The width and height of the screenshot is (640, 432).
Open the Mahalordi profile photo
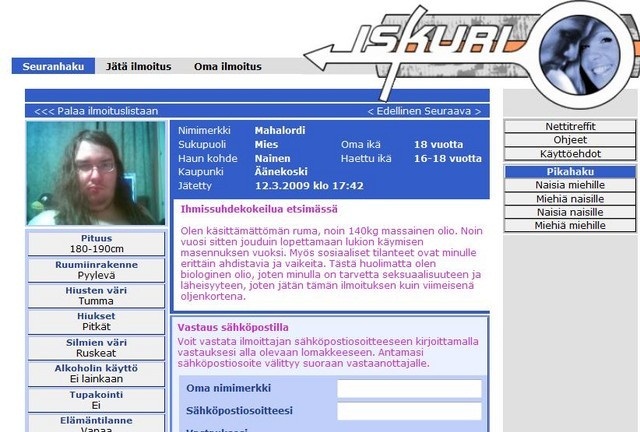tap(96, 173)
